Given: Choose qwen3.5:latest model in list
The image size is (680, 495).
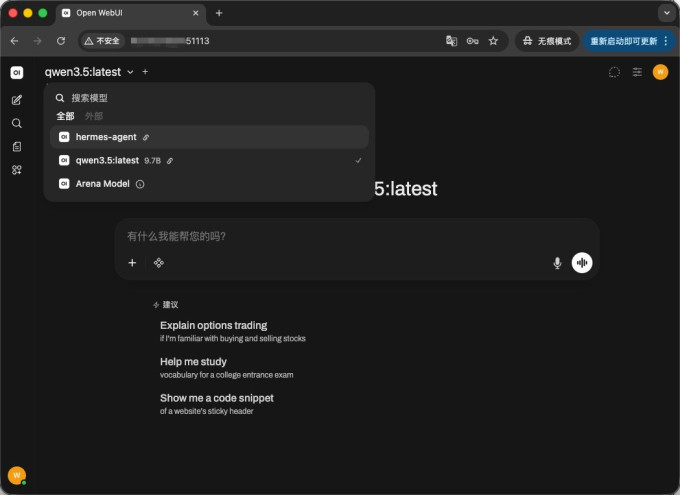Looking at the screenshot, I should click(x=209, y=161).
